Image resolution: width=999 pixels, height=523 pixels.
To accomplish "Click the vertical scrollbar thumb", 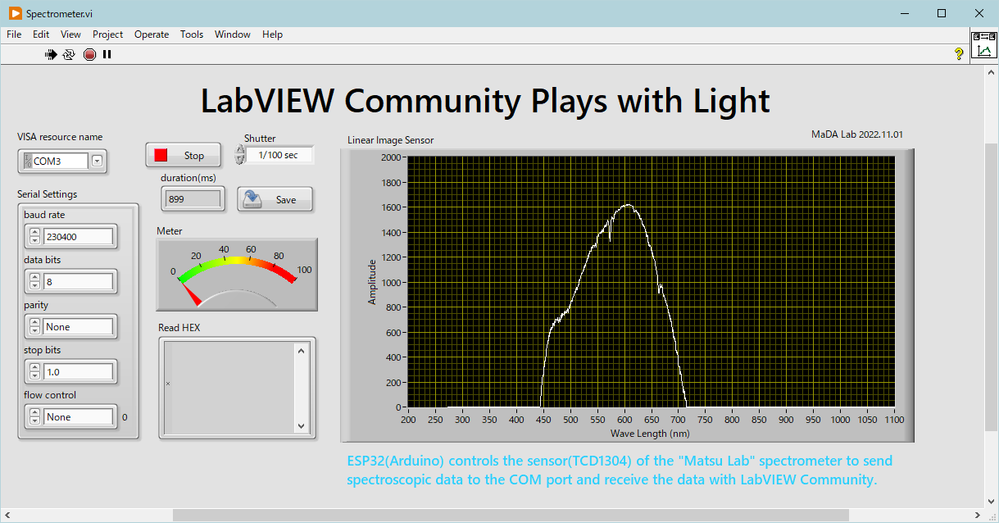I will coord(991,289).
